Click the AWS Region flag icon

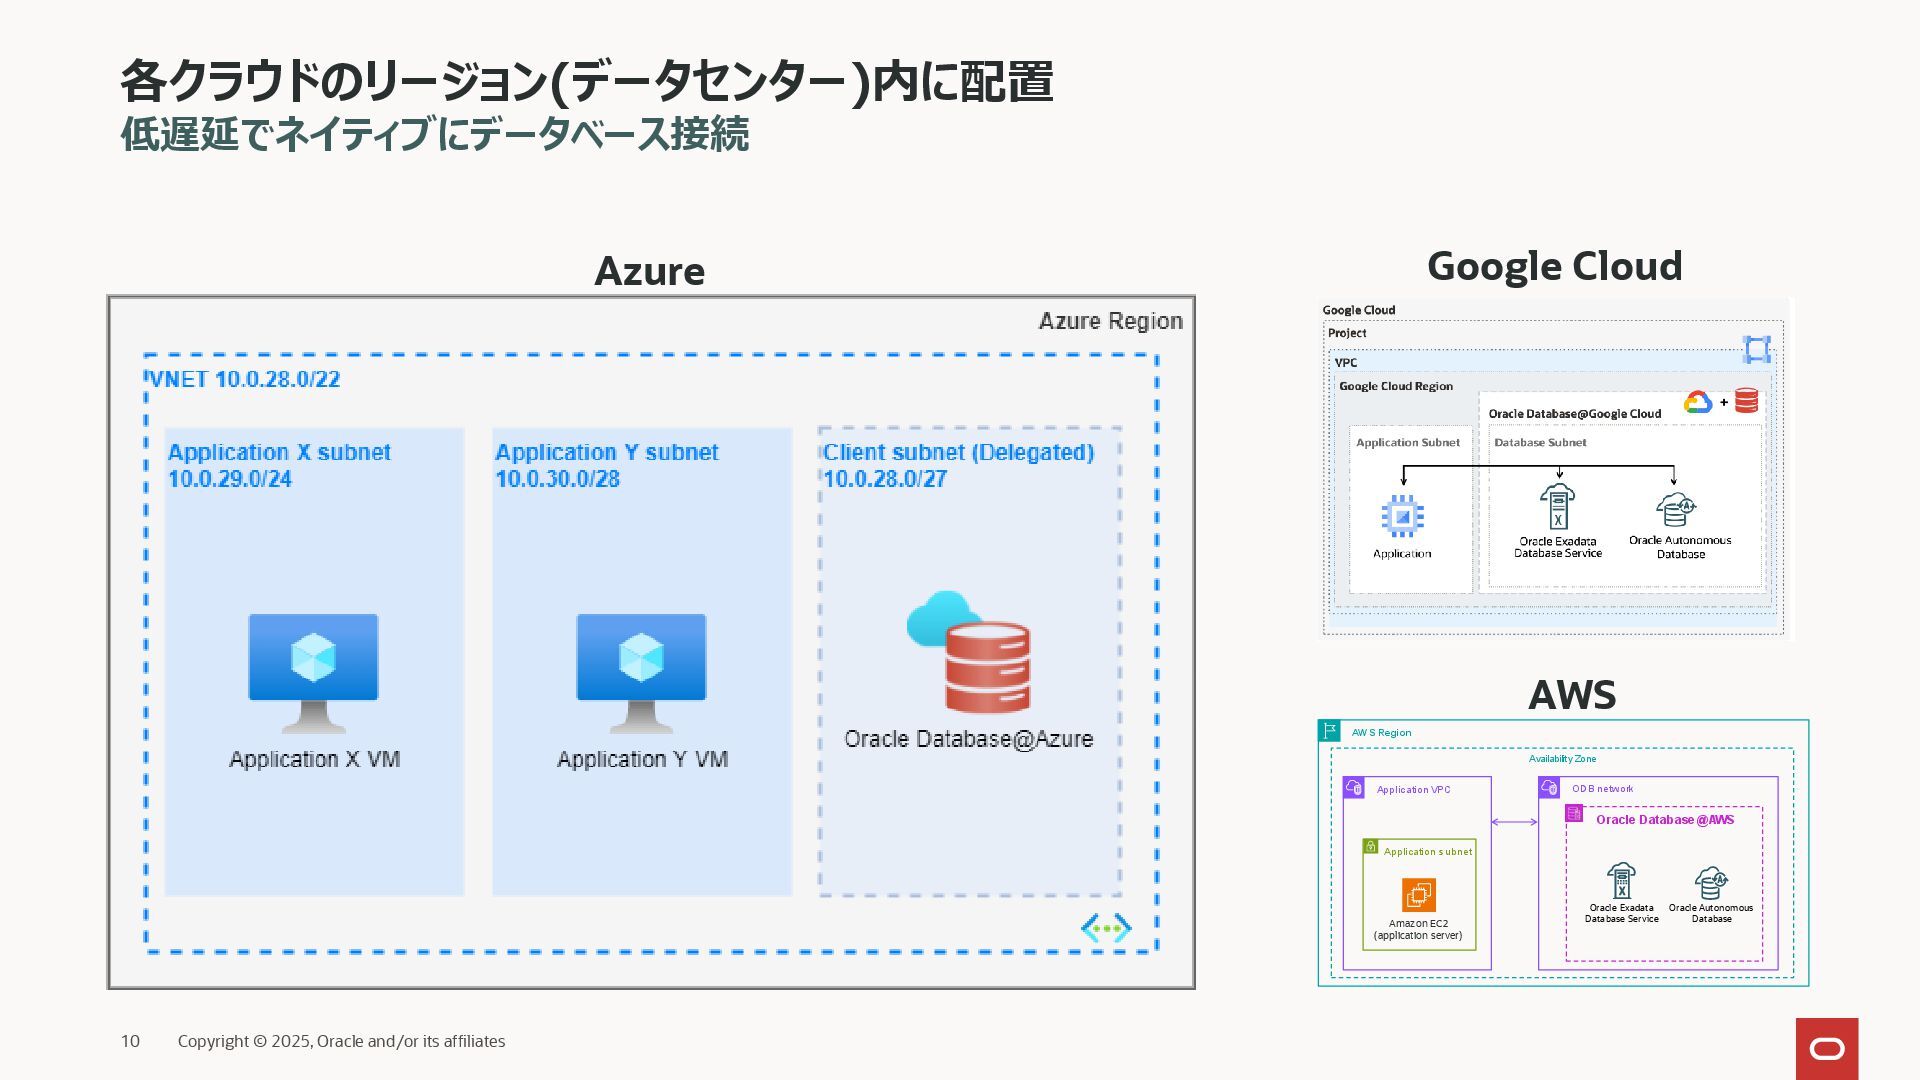pyautogui.click(x=1329, y=731)
